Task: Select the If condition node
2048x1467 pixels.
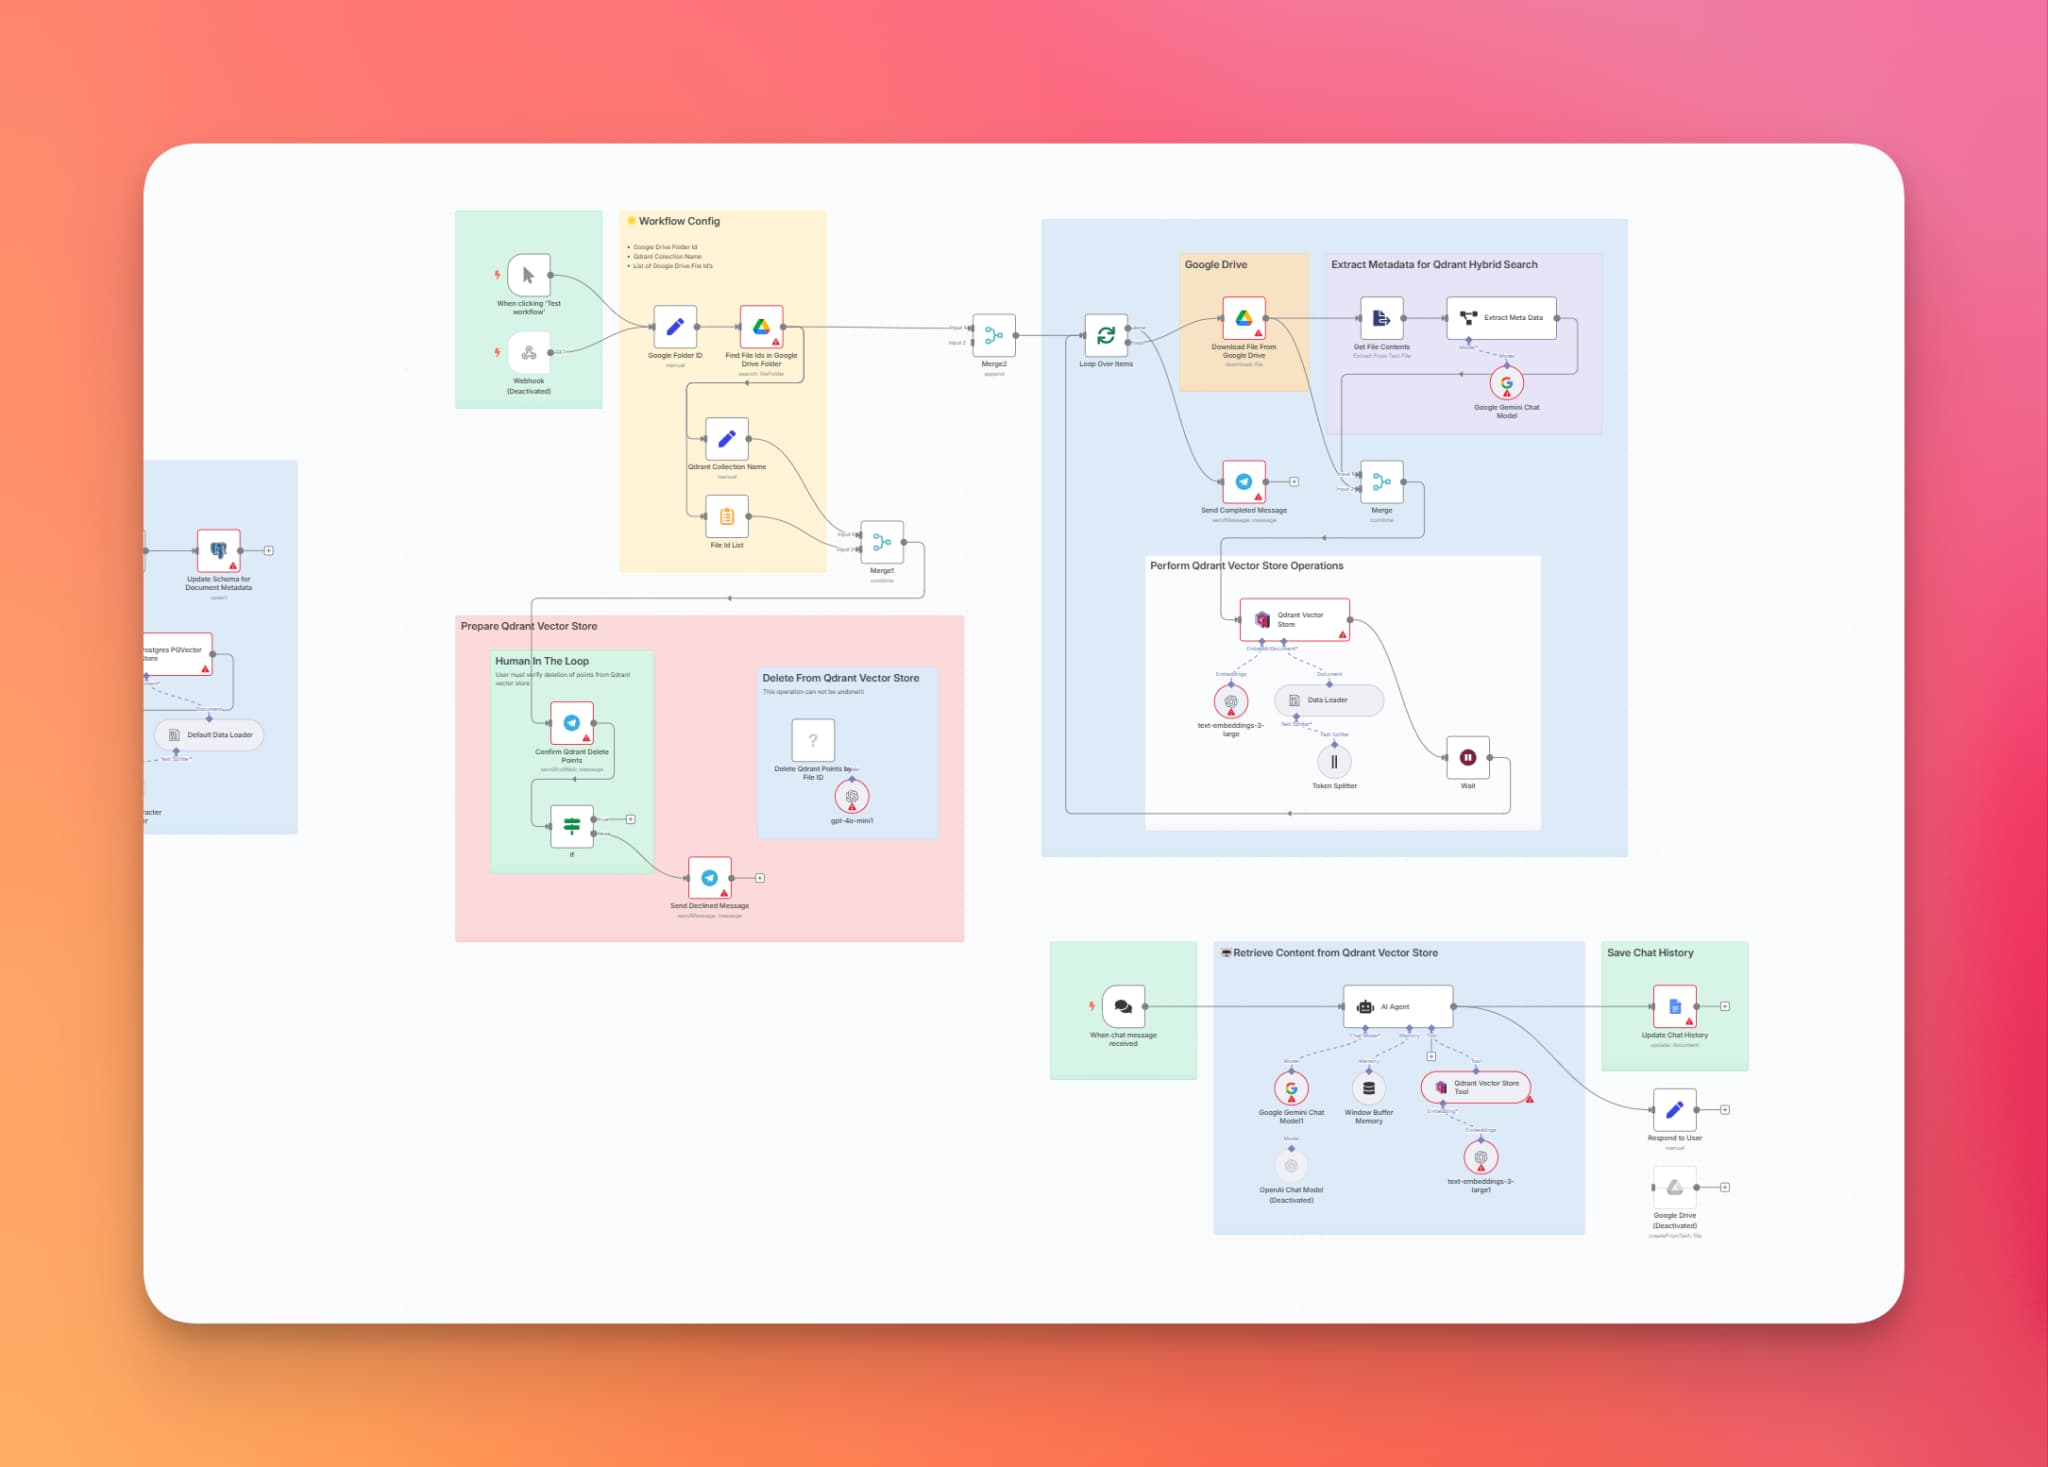Action: (572, 826)
